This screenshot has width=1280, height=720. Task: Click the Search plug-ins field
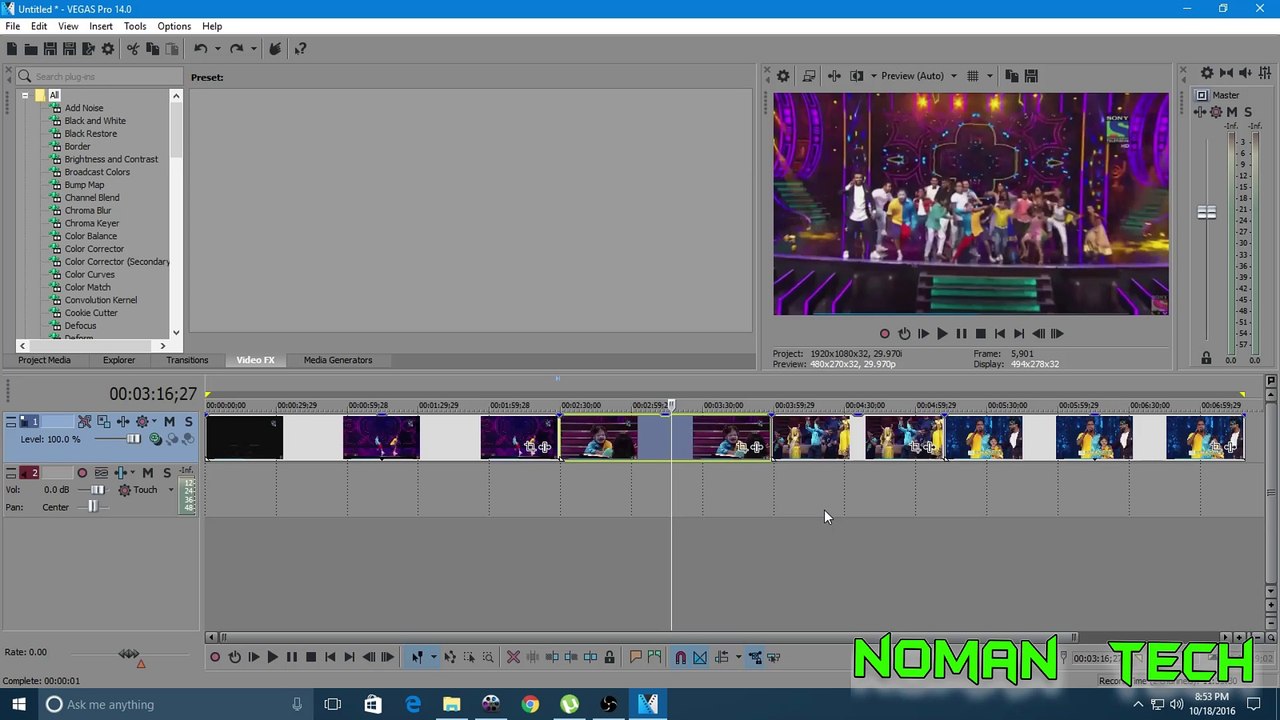[x=100, y=76]
